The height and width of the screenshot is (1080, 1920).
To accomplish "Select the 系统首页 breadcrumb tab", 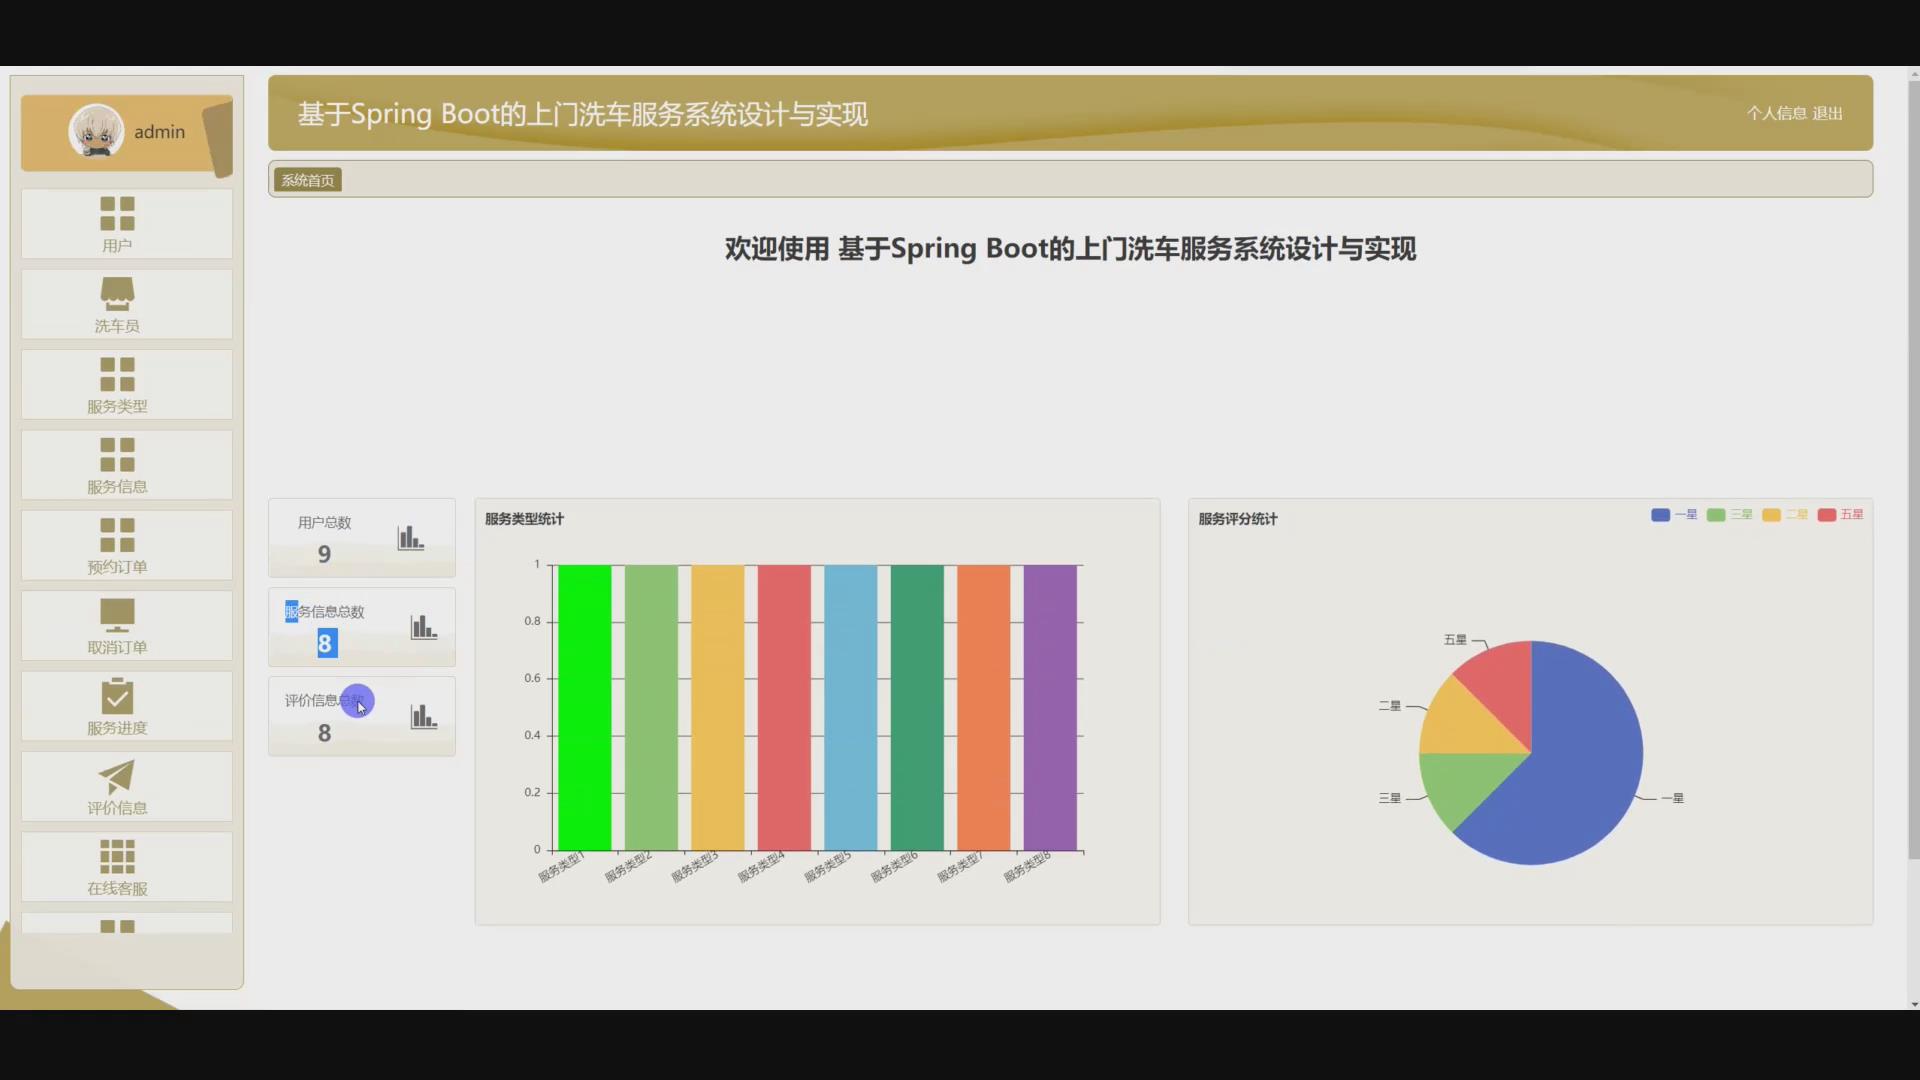I will 307,180.
